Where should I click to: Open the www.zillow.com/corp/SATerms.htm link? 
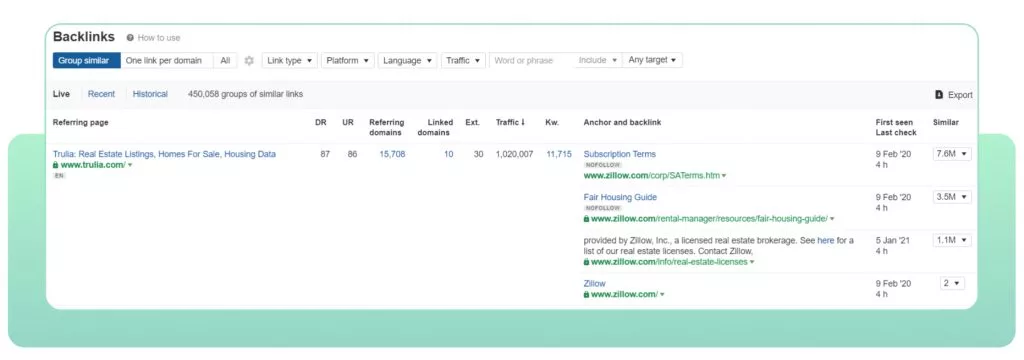[652, 176]
